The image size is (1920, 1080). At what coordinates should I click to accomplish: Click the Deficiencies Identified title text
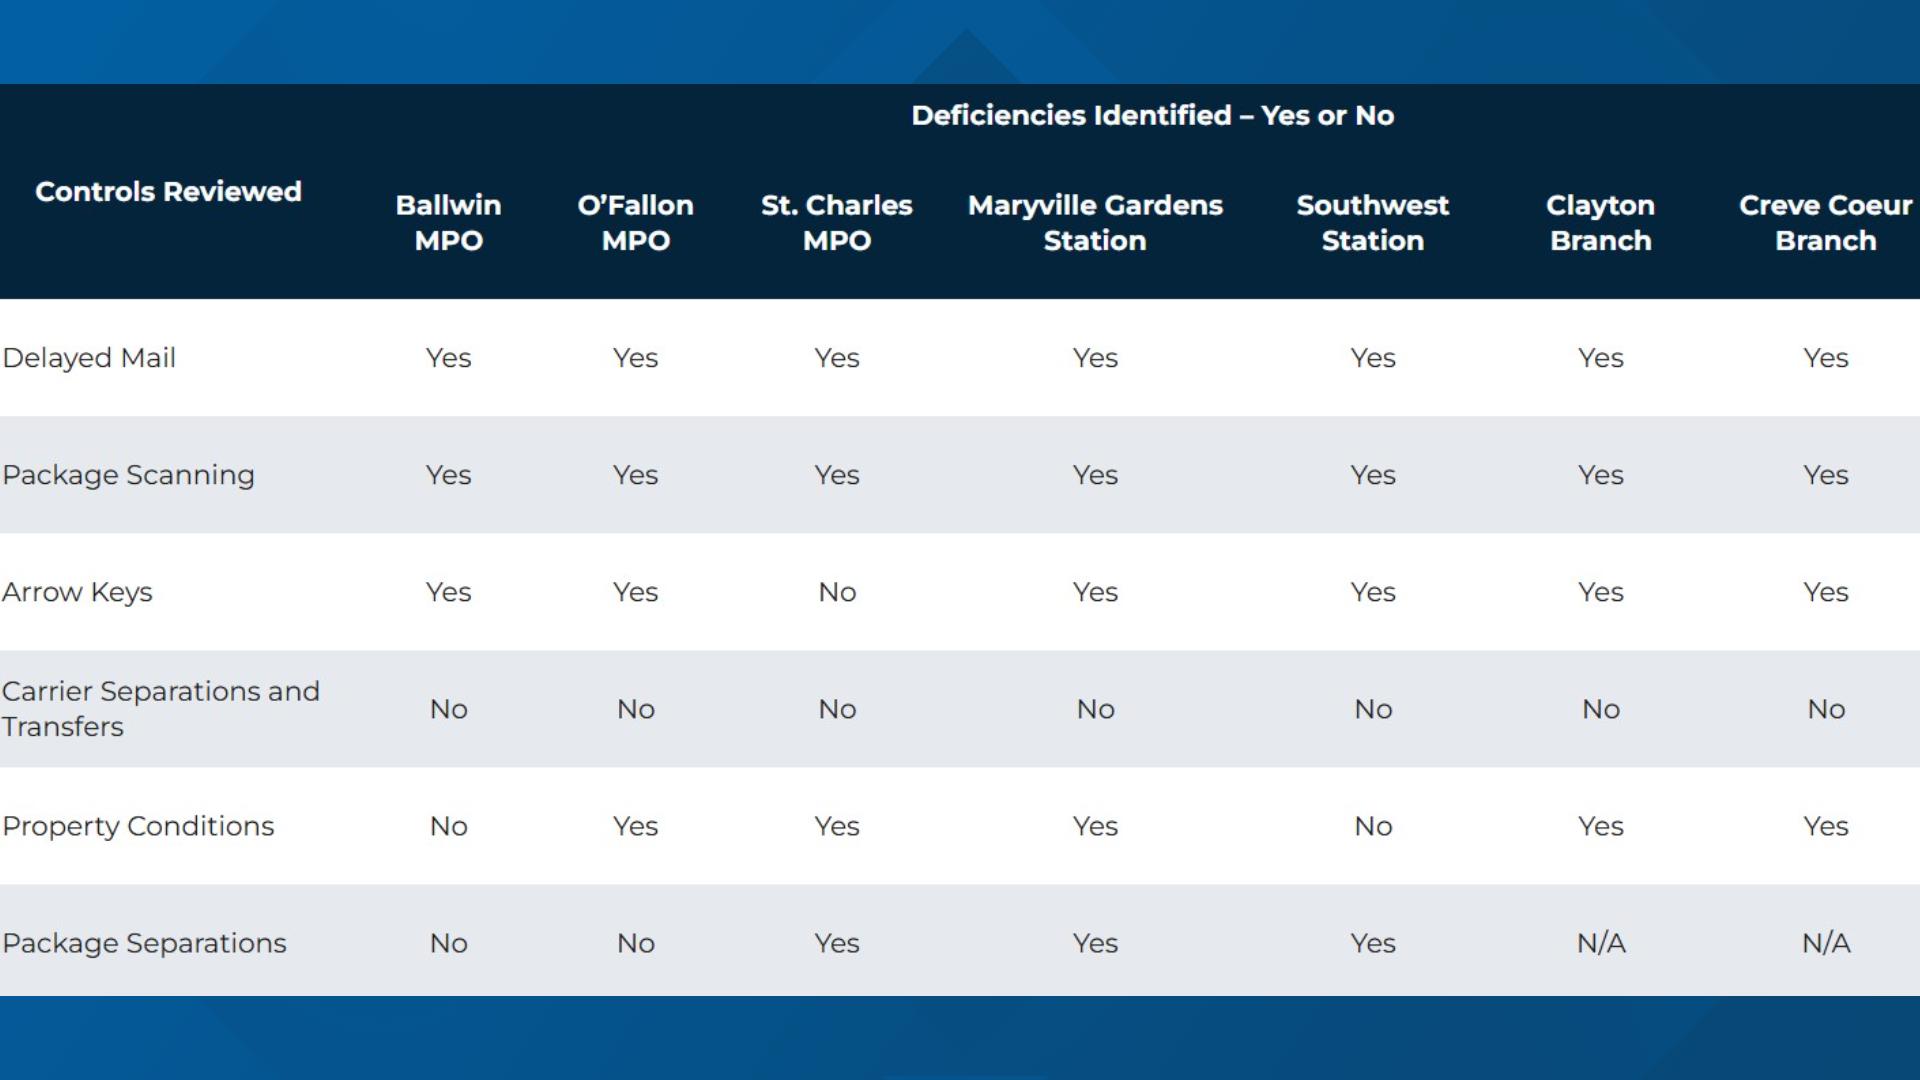point(1153,116)
